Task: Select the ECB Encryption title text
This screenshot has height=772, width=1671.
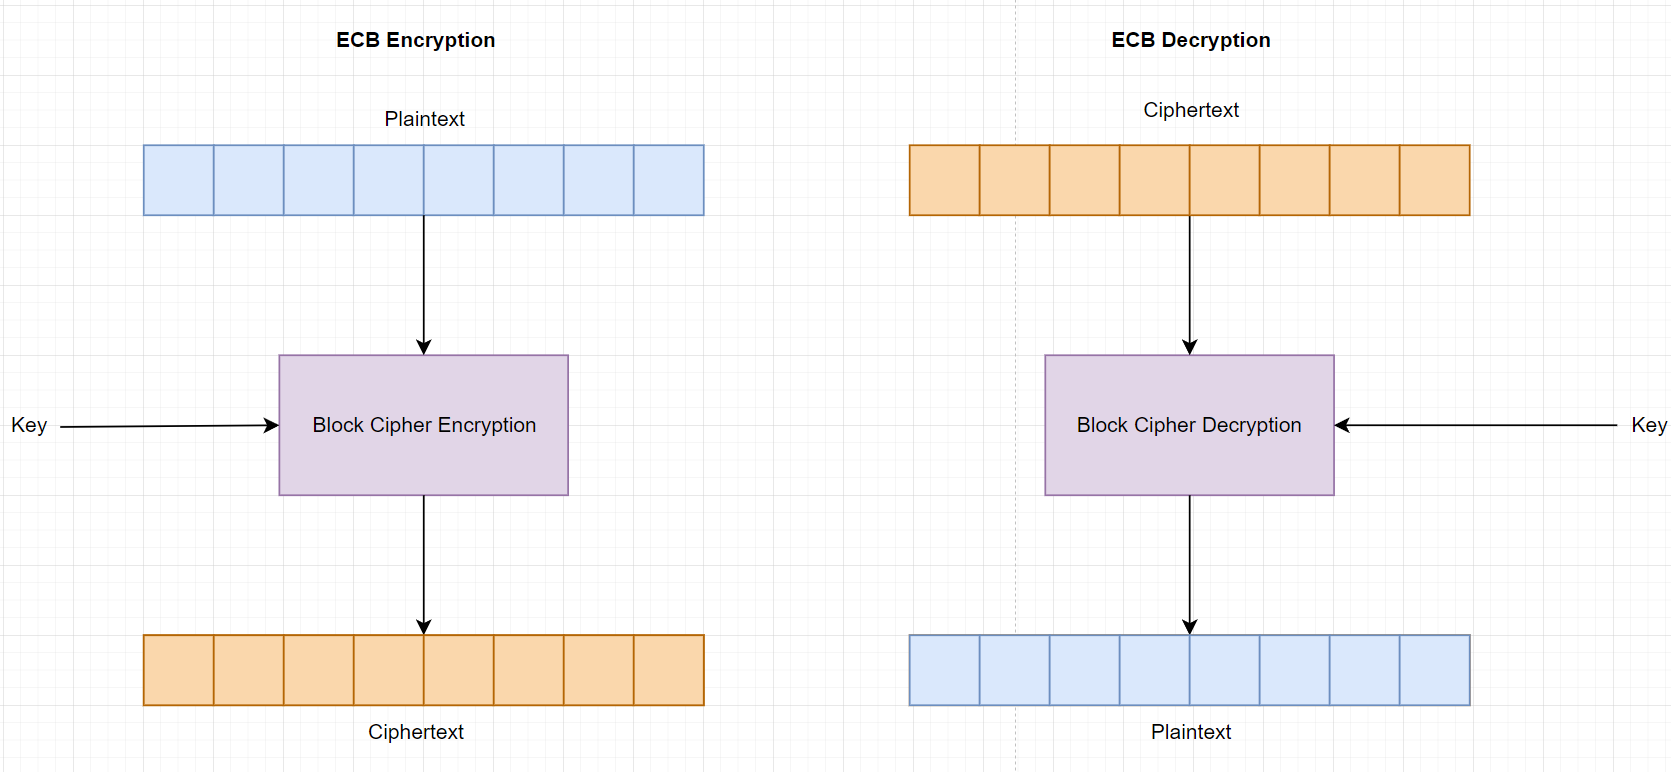Action: click(x=415, y=40)
